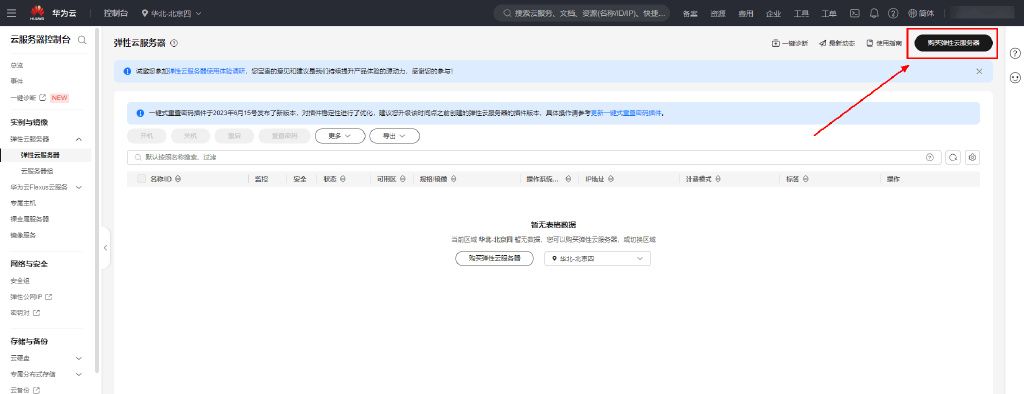Open the help icon in the top bar
The width and height of the screenshot is (1024, 394).
pyautogui.click(x=893, y=13)
